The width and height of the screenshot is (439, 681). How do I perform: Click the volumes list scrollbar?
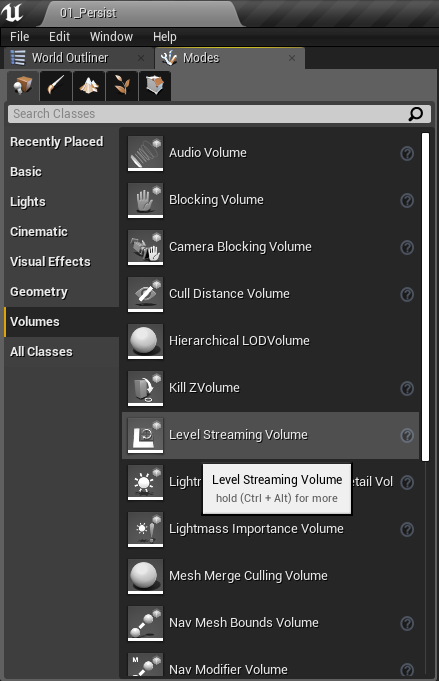[x=426, y=297]
